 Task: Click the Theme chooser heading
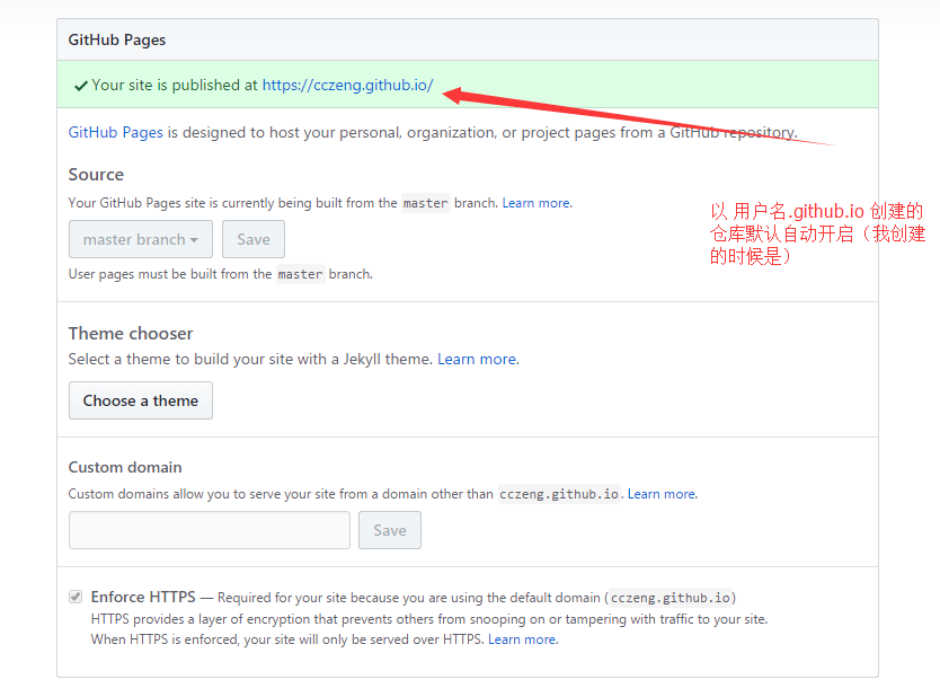tap(130, 333)
